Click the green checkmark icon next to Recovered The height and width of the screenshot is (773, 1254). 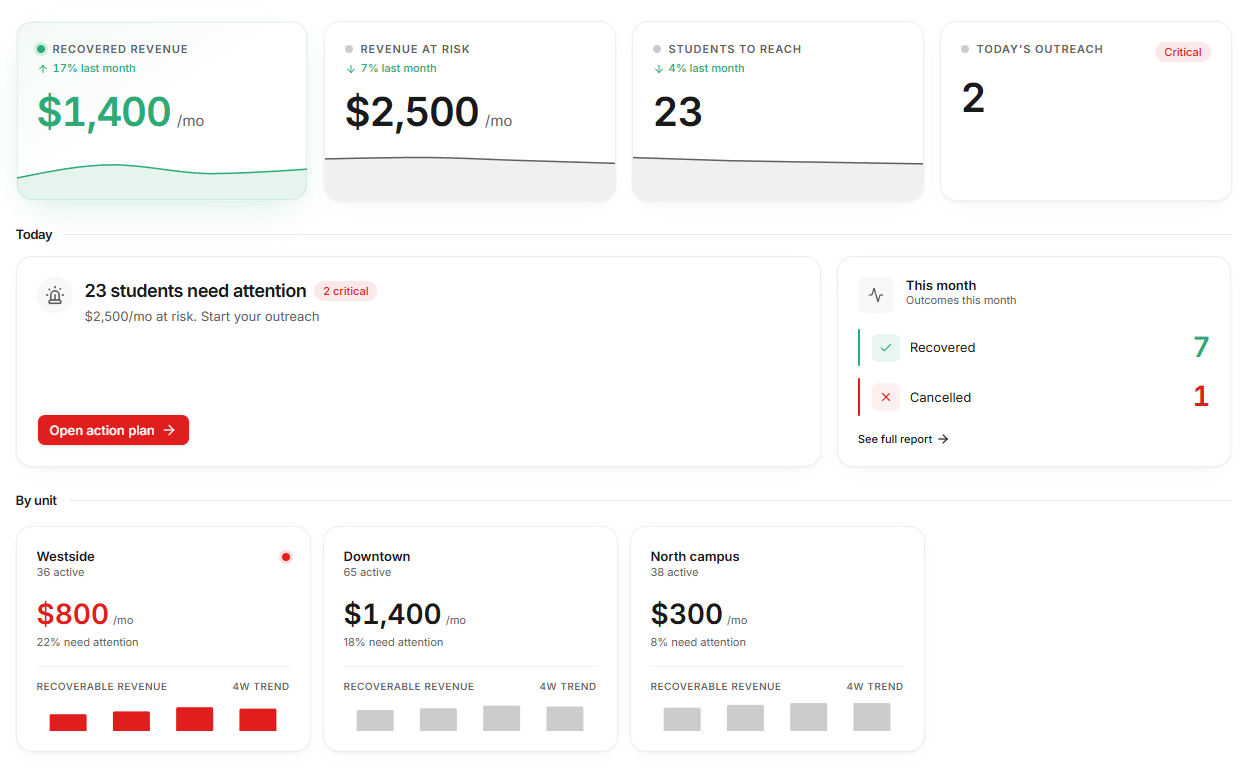tap(886, 348)
